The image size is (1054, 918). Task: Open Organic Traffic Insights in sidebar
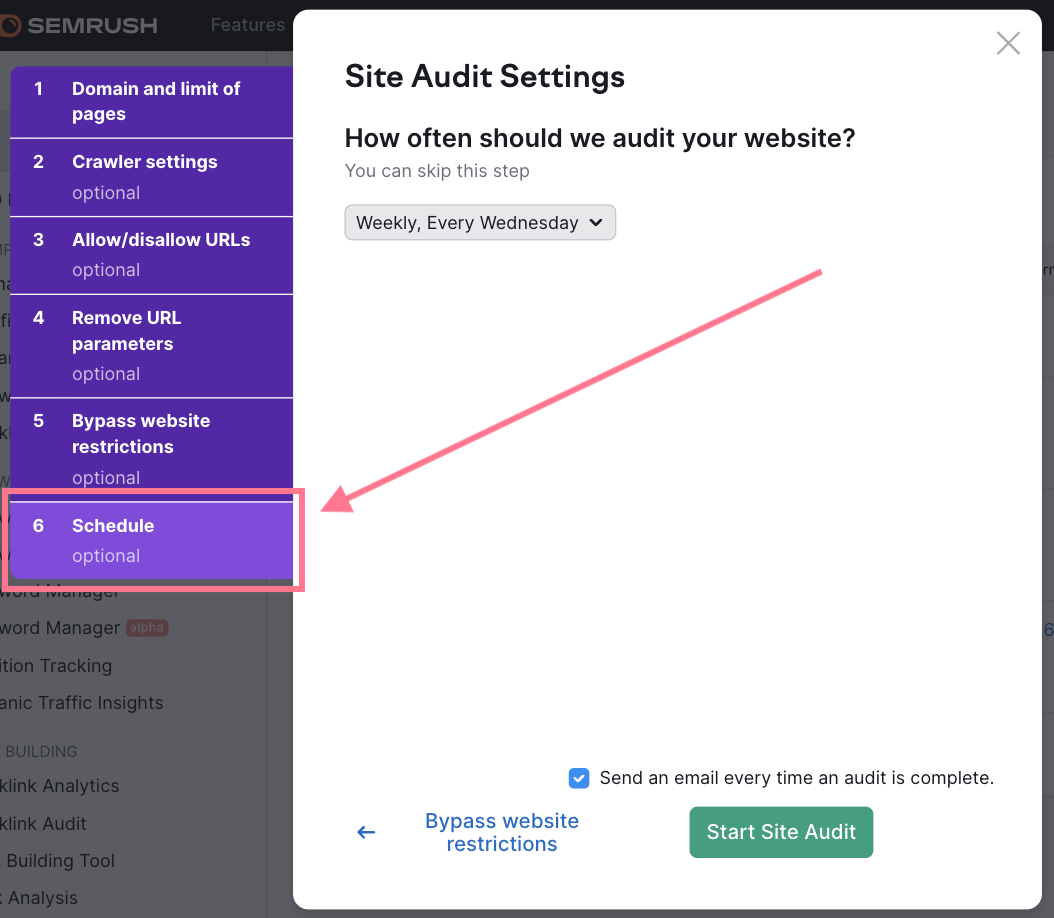pos(81,702)
